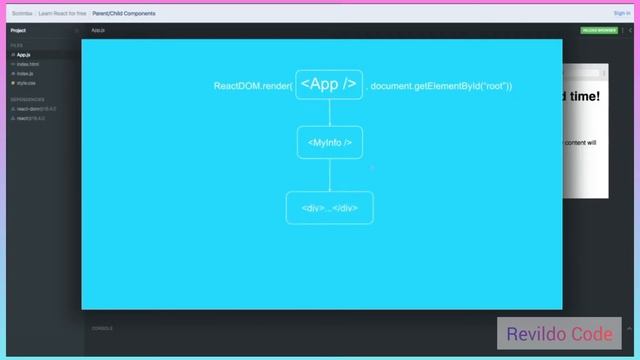Click the document.getElementById("root") text
This screenshot has width=640, height=360.
point(441,86)
